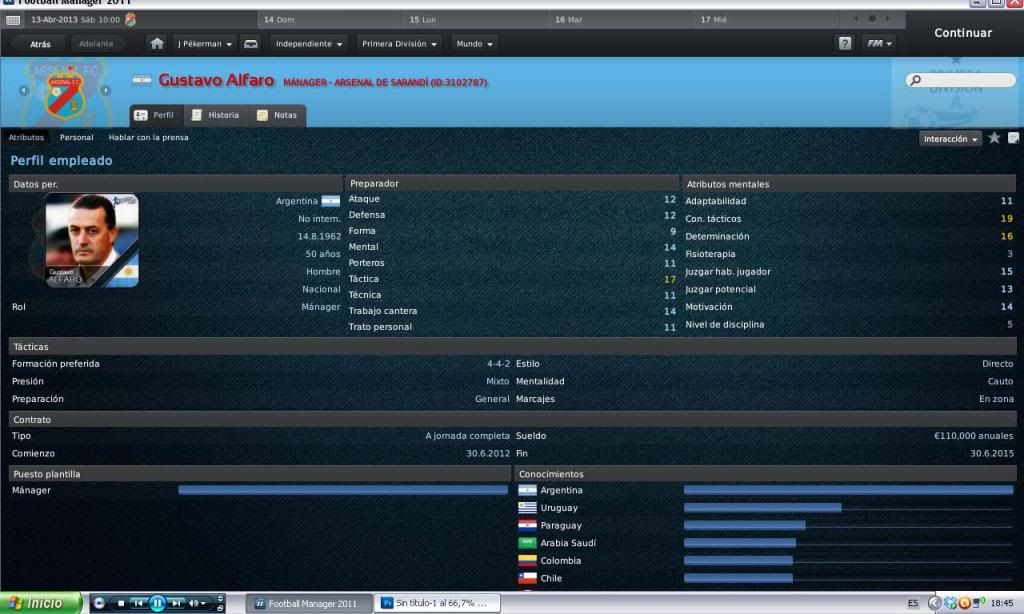
Task: Click inside the search input field
Action: coord(961,80)
